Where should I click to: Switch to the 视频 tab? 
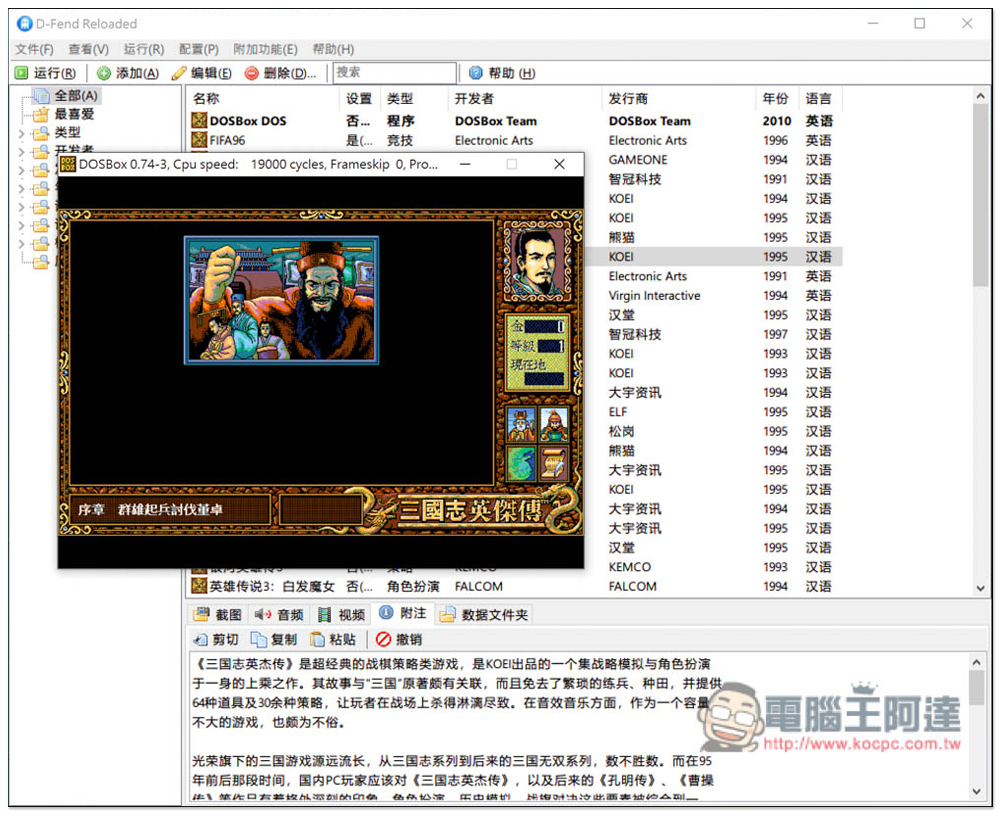pos(341,614)
